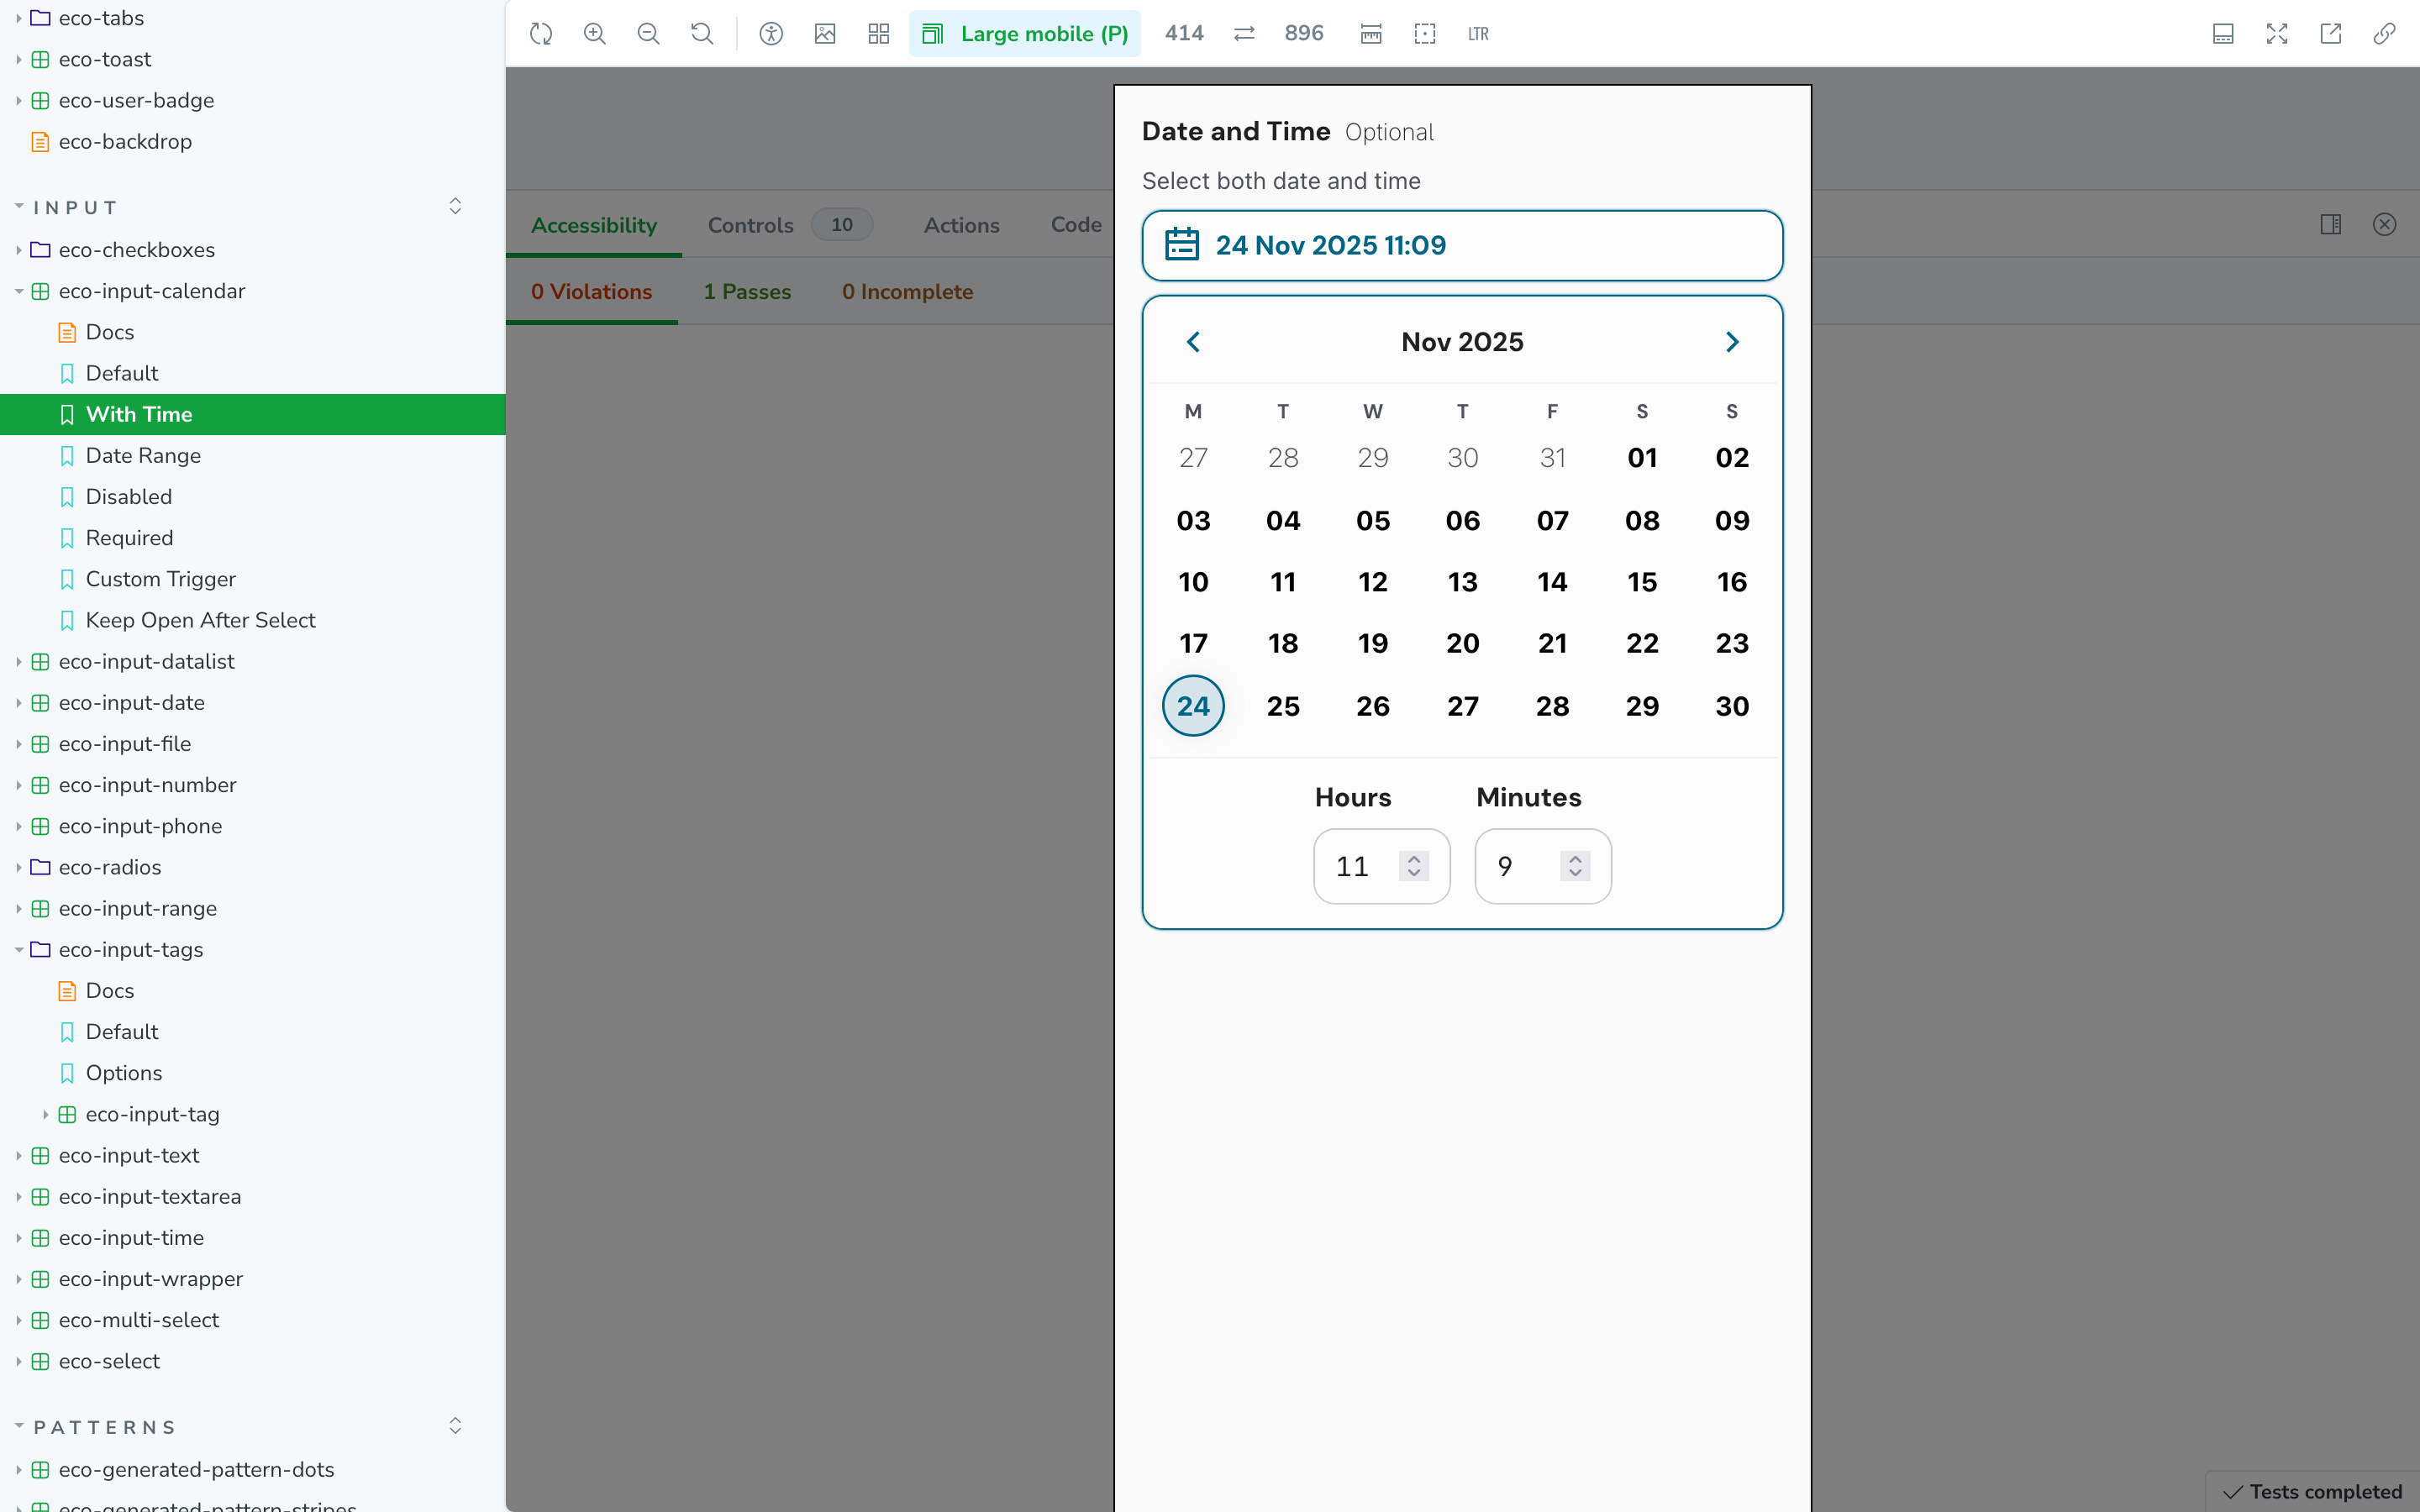Copy story link icon
The width and height of the screenshot is (2420, 1512).
click(2385, 34)
